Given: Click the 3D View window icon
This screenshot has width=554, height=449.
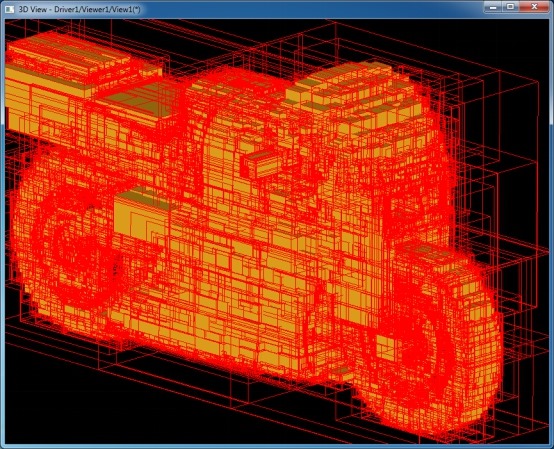Looking at the screenshot, I should pos(9,9).
